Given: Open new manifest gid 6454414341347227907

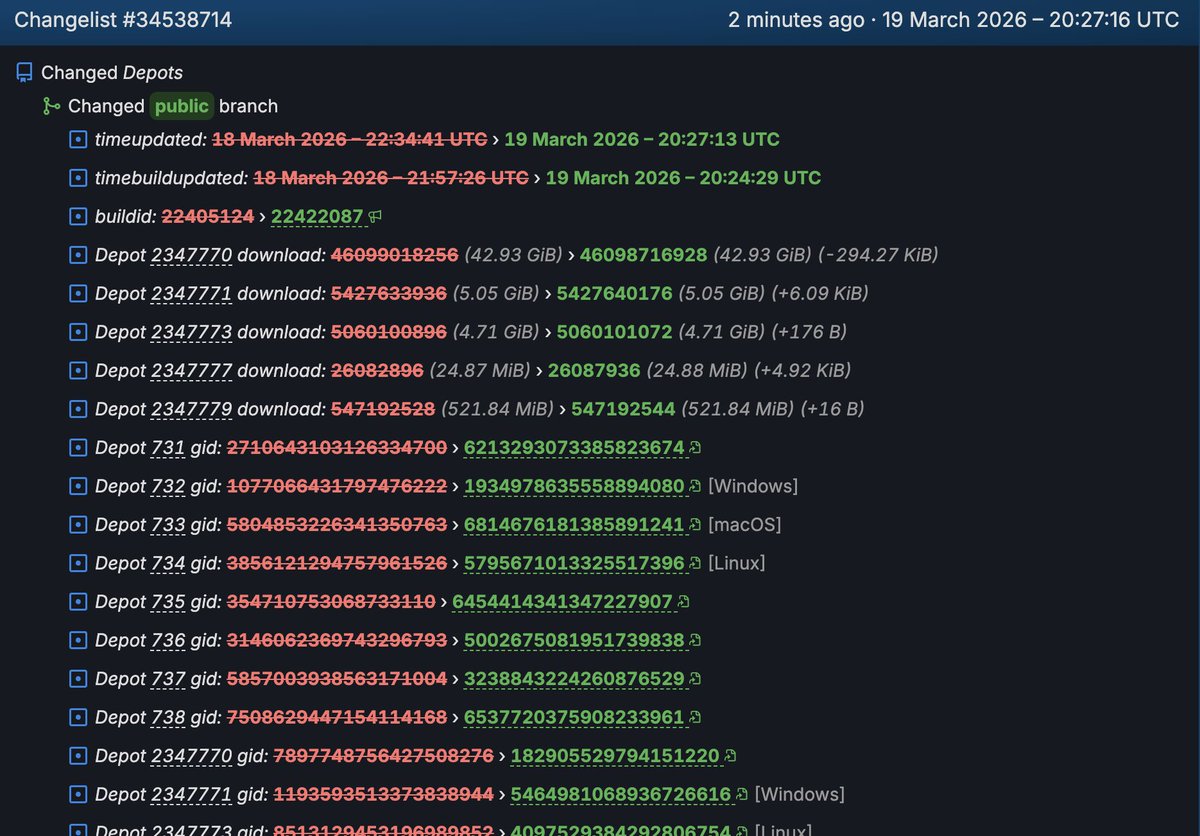Looking at the screenshot, I should 562,601.
